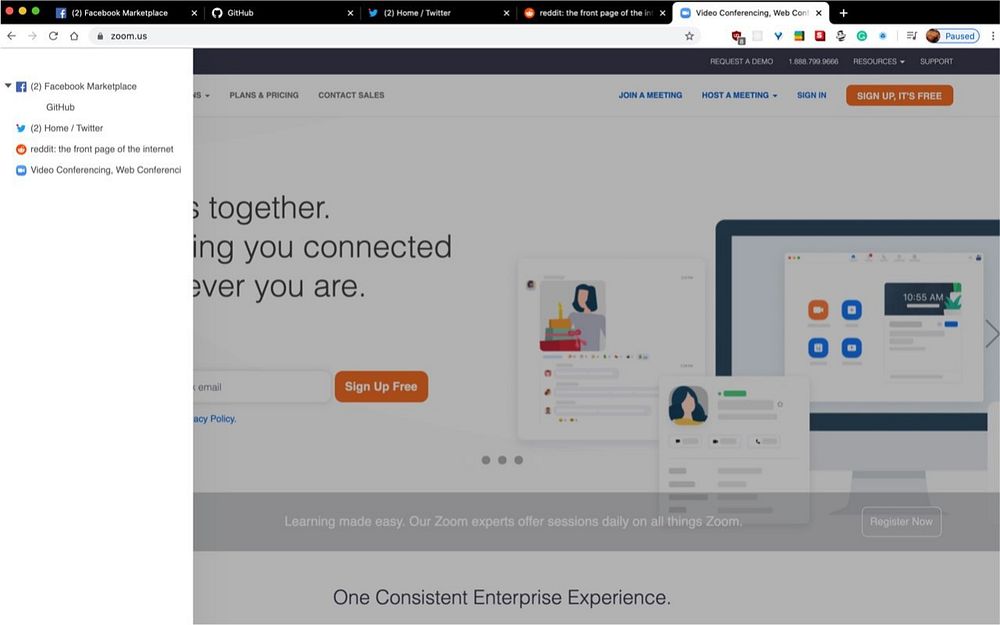Close the Twitter tab
Image resolution: width=1000 pixels, height=625 pixels.
click(x=506, y=13)
